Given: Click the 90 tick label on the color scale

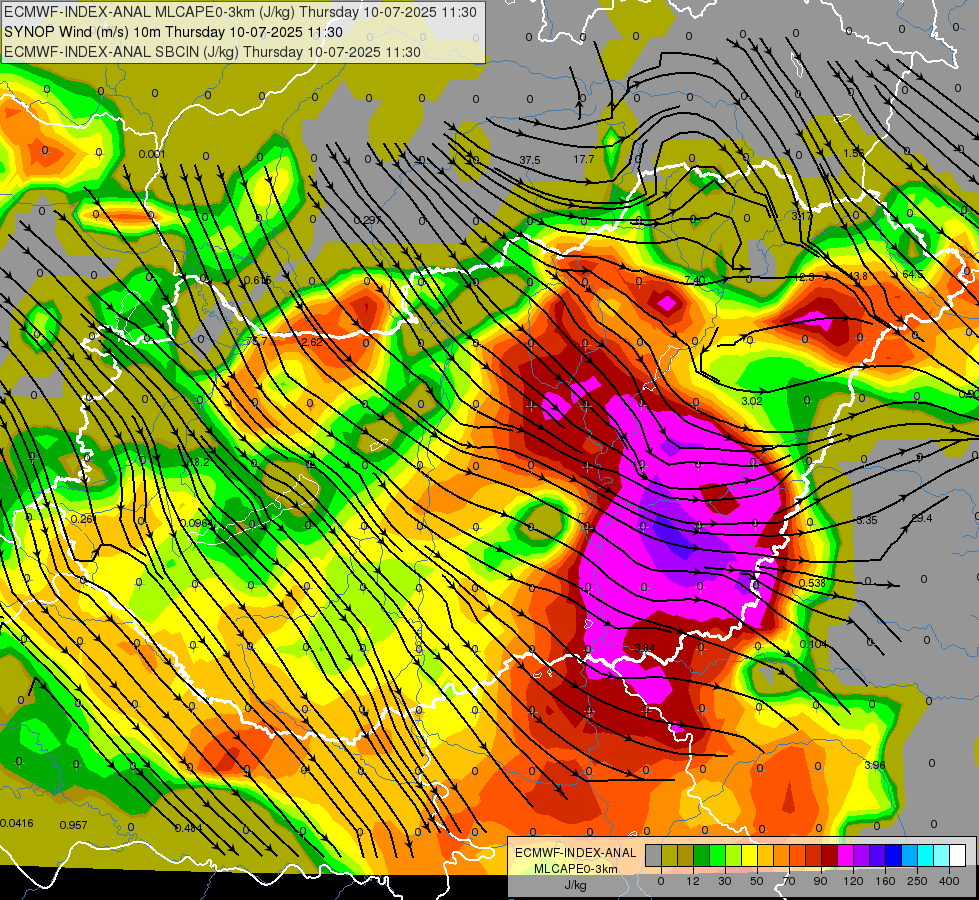Looking at the screenshot, I should point(820,881).
